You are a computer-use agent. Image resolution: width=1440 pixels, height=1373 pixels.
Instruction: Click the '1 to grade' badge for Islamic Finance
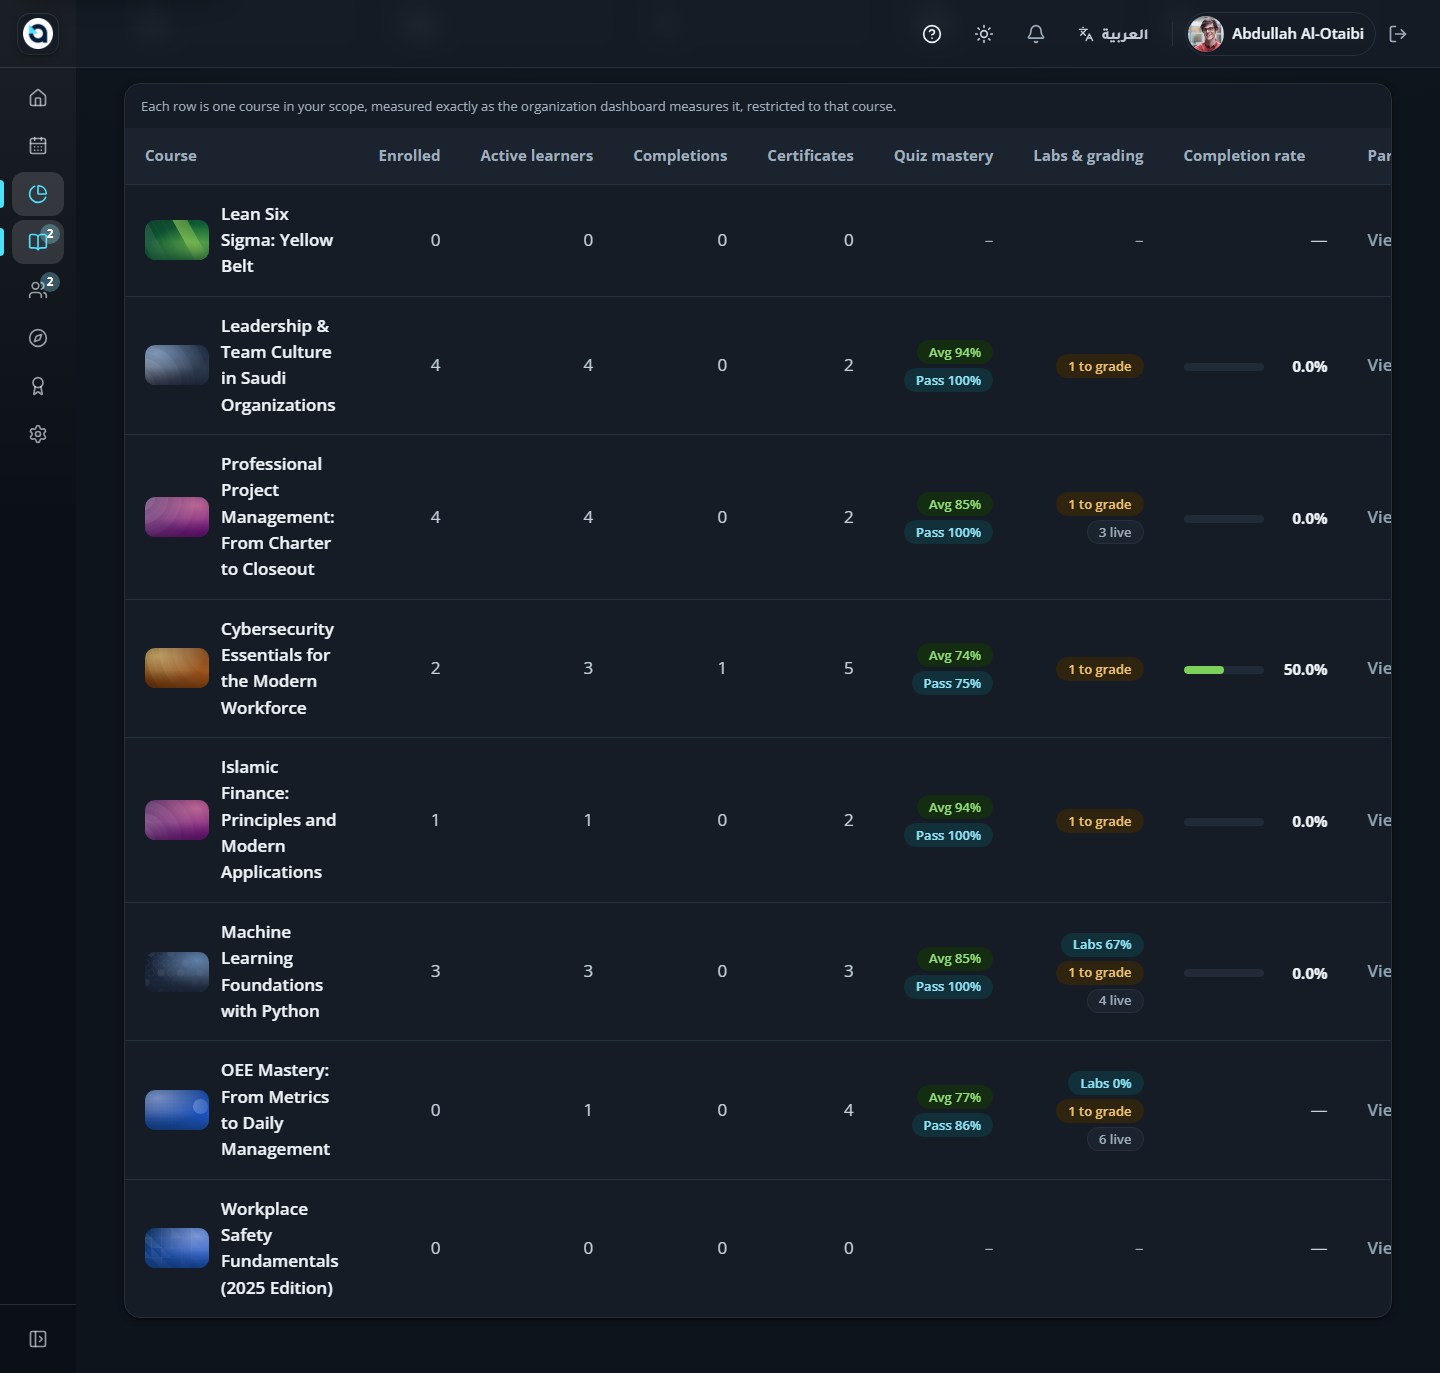(1099, 821)
